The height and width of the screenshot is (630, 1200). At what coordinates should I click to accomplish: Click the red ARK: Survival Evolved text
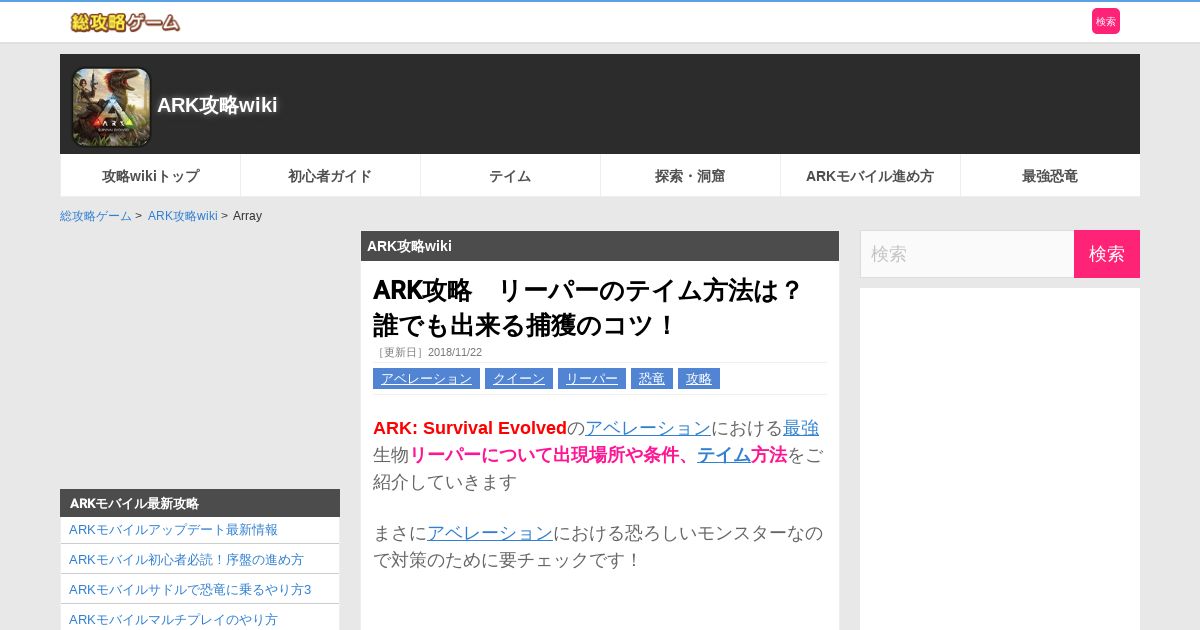[470, 428]
